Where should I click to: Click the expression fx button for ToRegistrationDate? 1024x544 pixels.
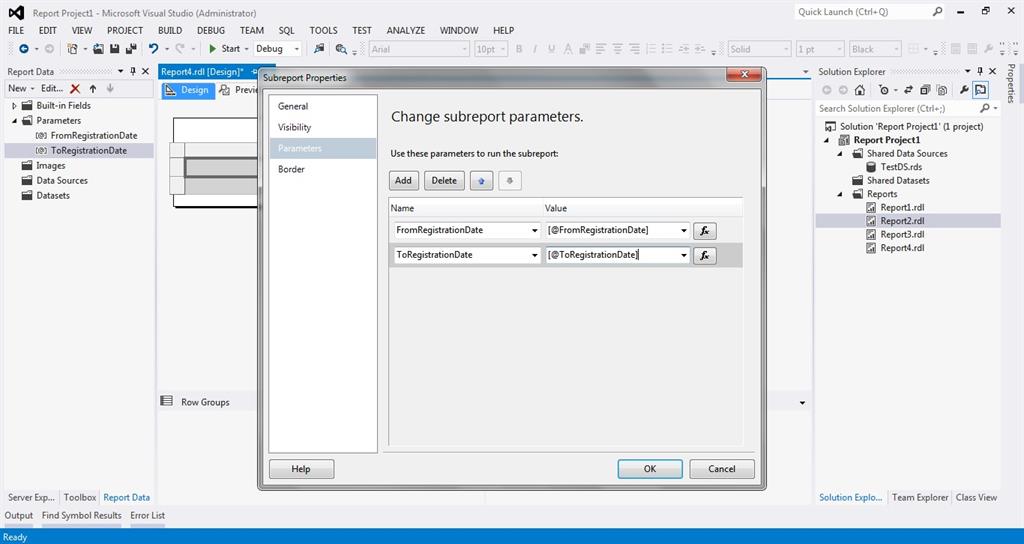705,255
